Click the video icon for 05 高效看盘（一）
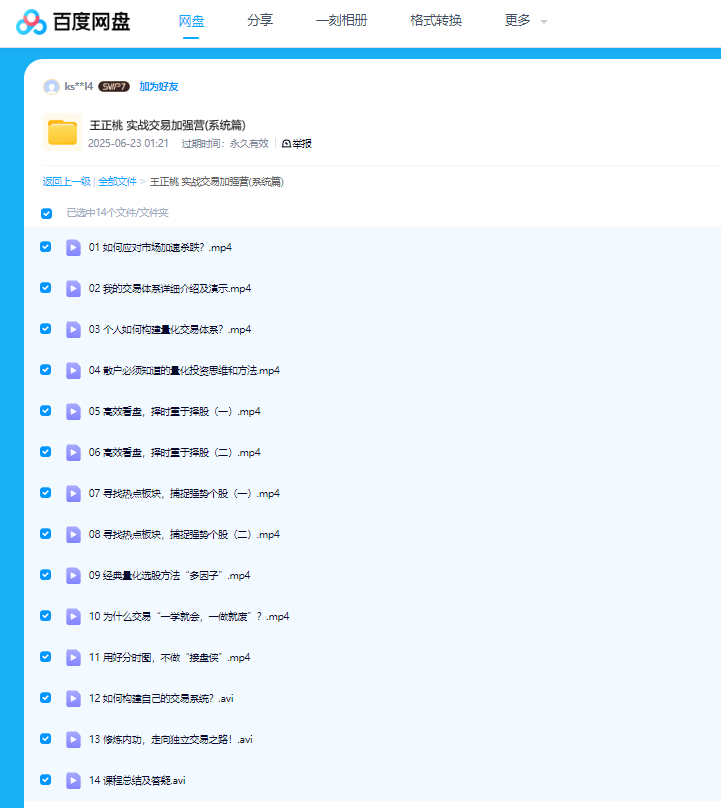 point(73,411)
